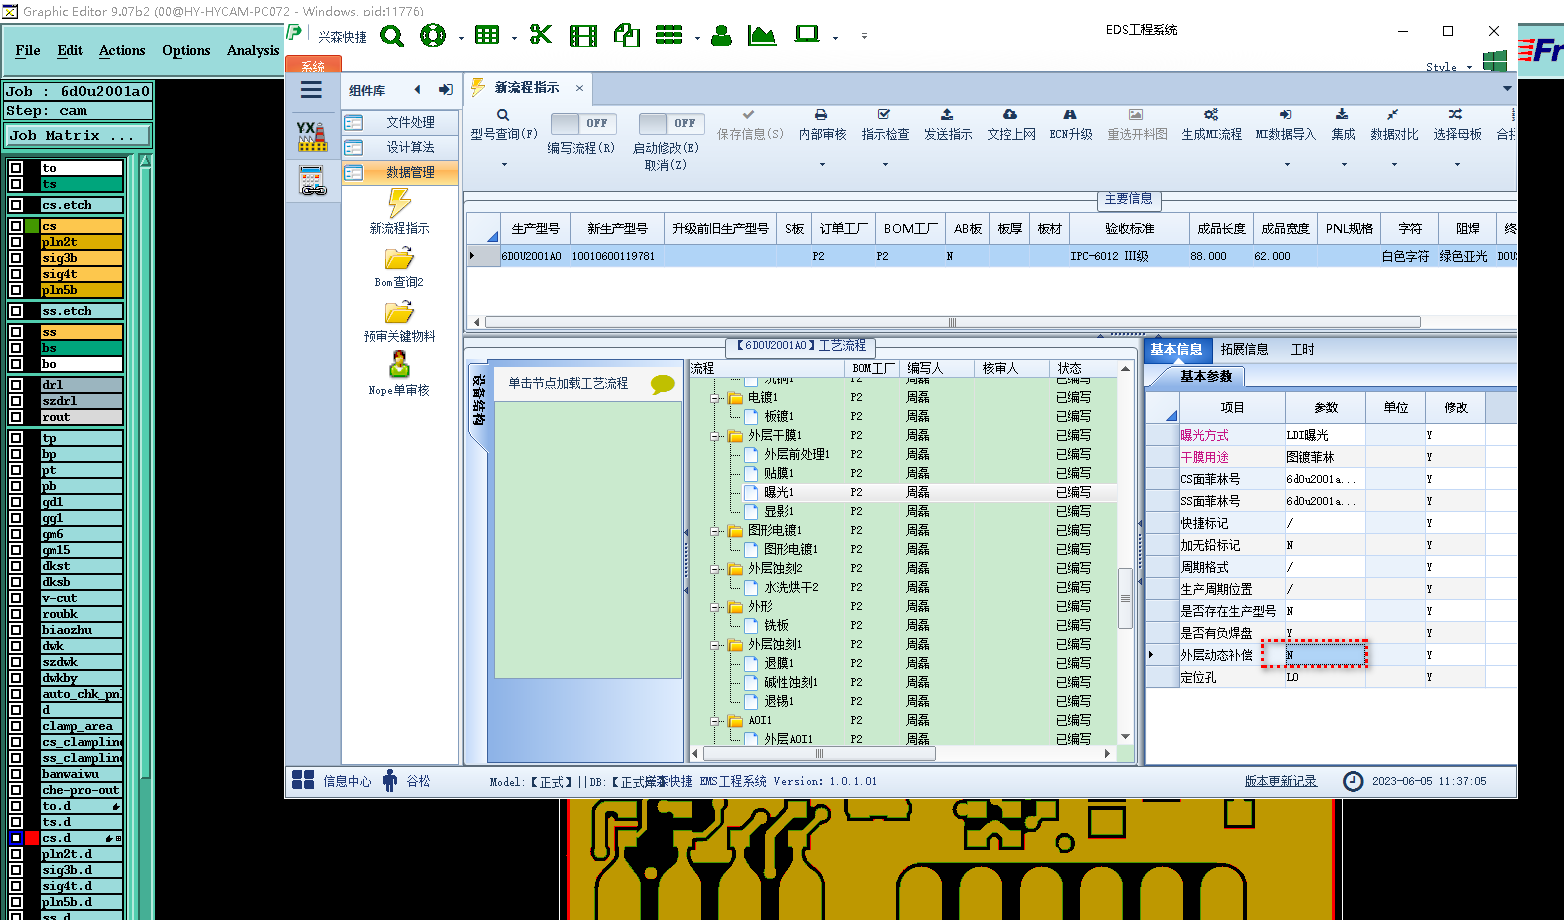1564x920 pixels.
Task: Tick the checkbox for layer 'pln2t'
Action: [x=16, y=242]
